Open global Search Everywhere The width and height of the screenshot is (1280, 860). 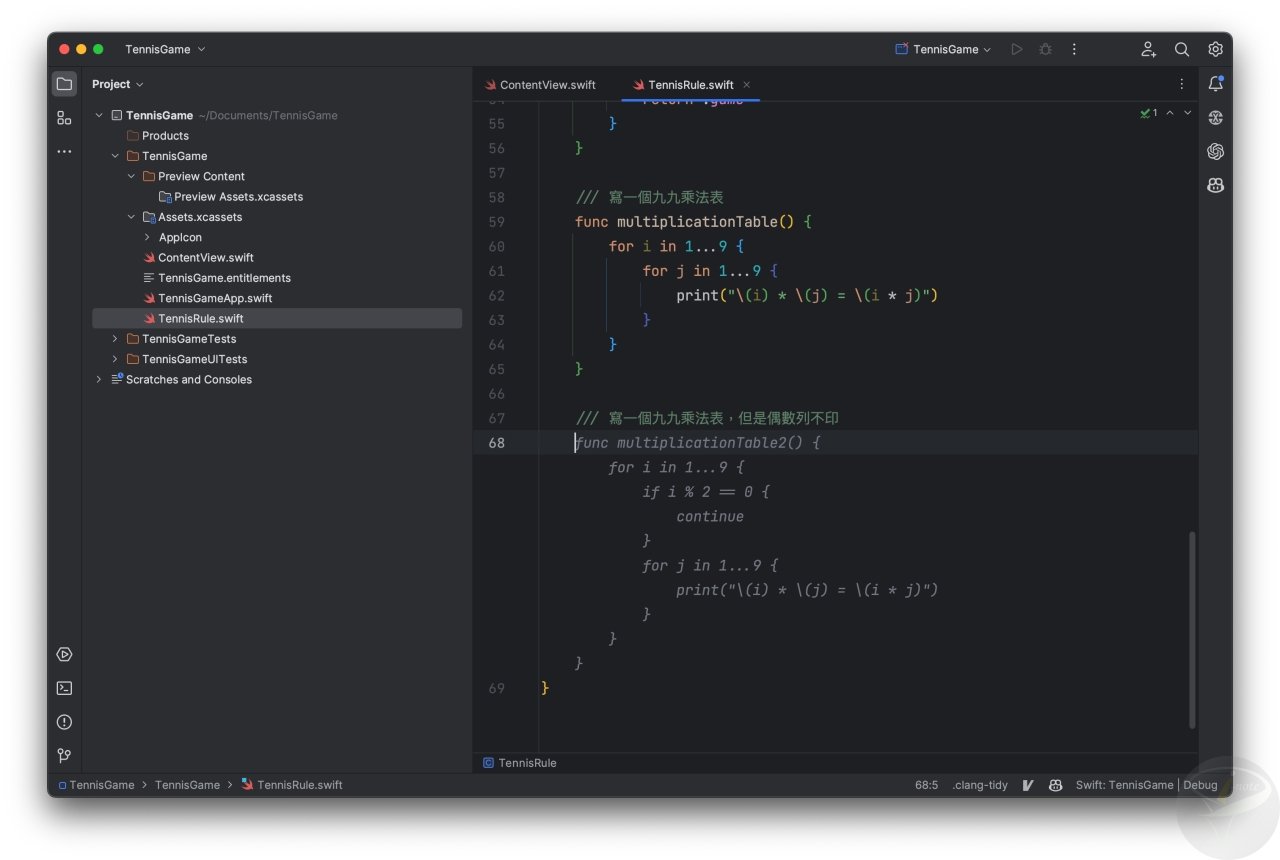tap(1181, 48)
